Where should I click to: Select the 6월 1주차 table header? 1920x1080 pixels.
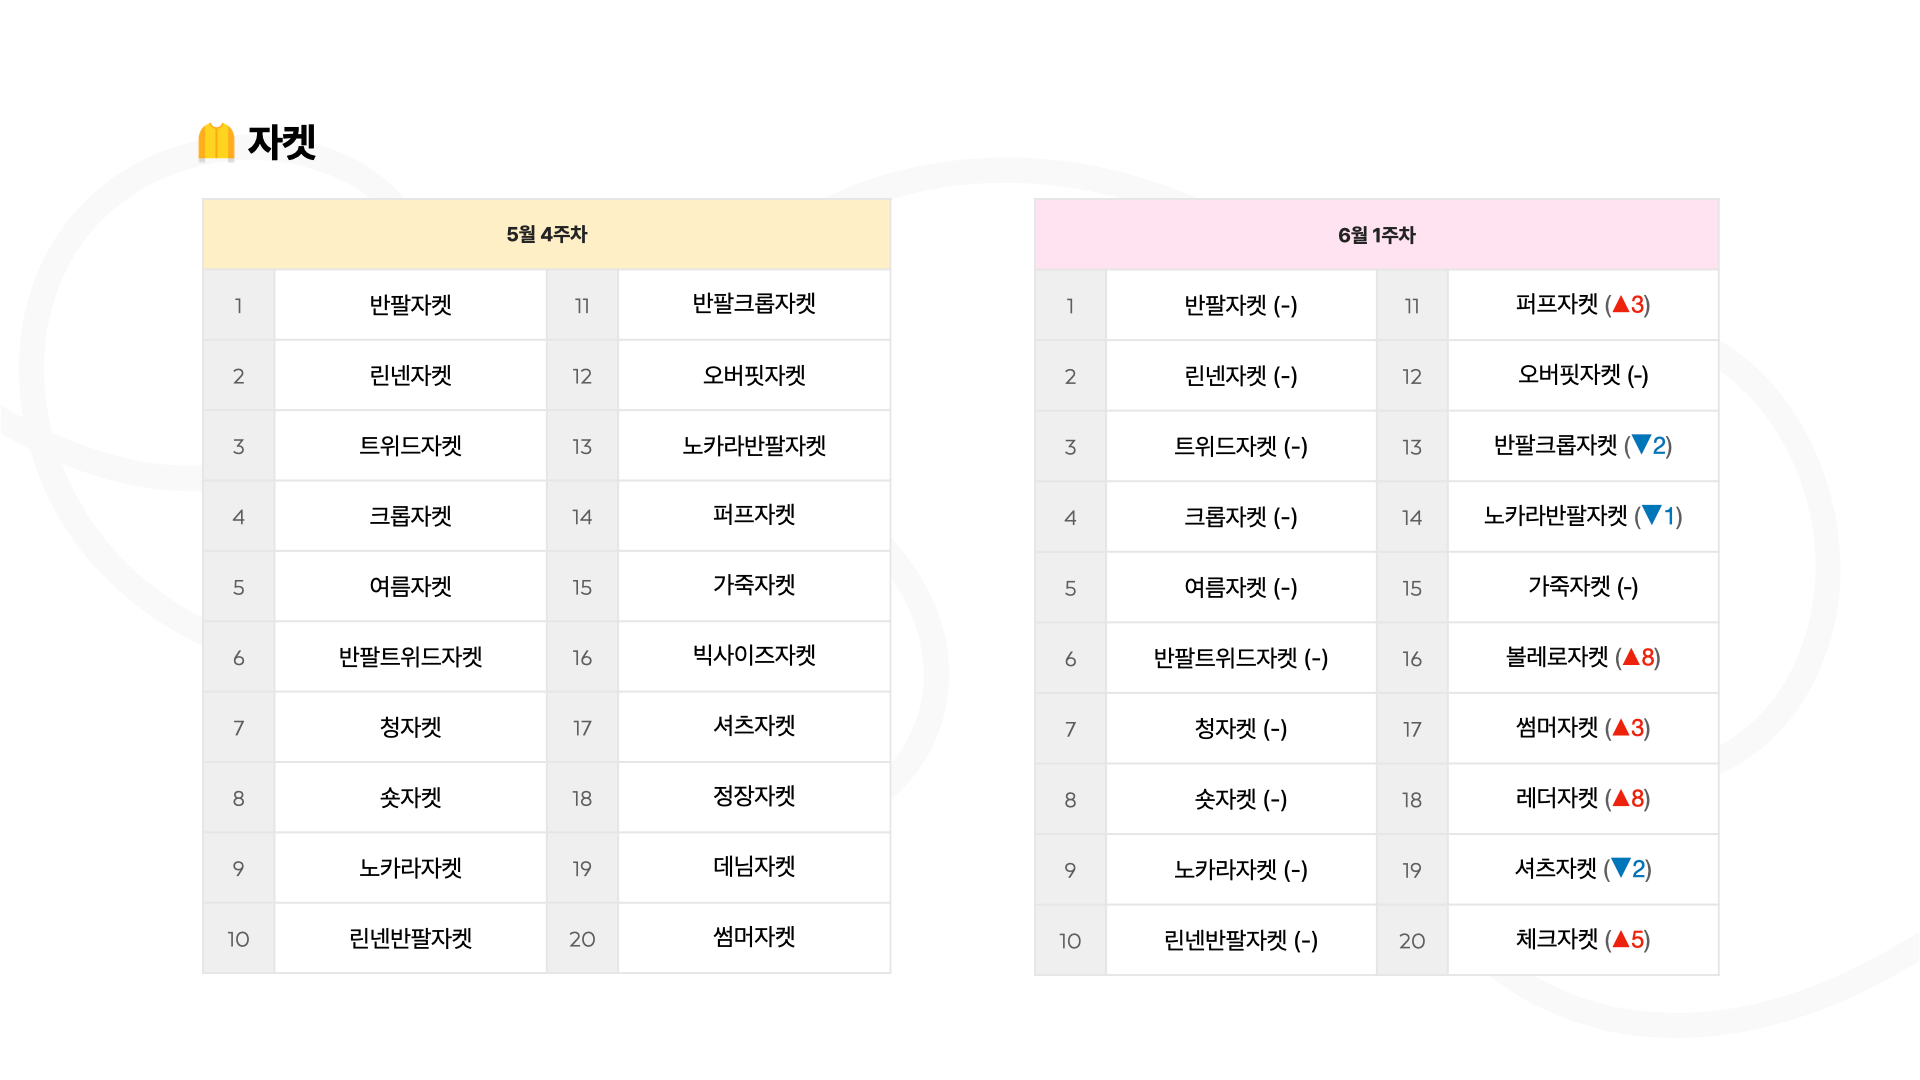tap(1376, 235)
